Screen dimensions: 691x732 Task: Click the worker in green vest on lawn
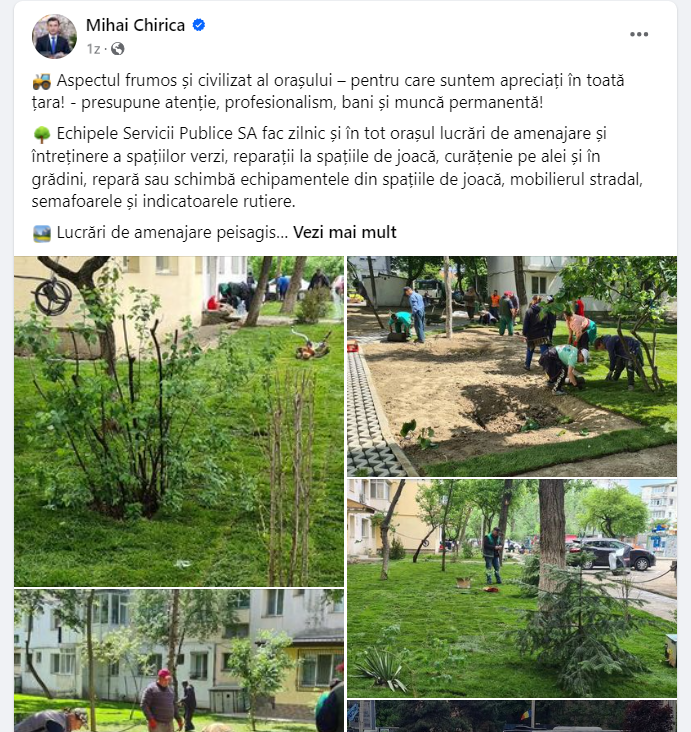[x=493, y=556]
